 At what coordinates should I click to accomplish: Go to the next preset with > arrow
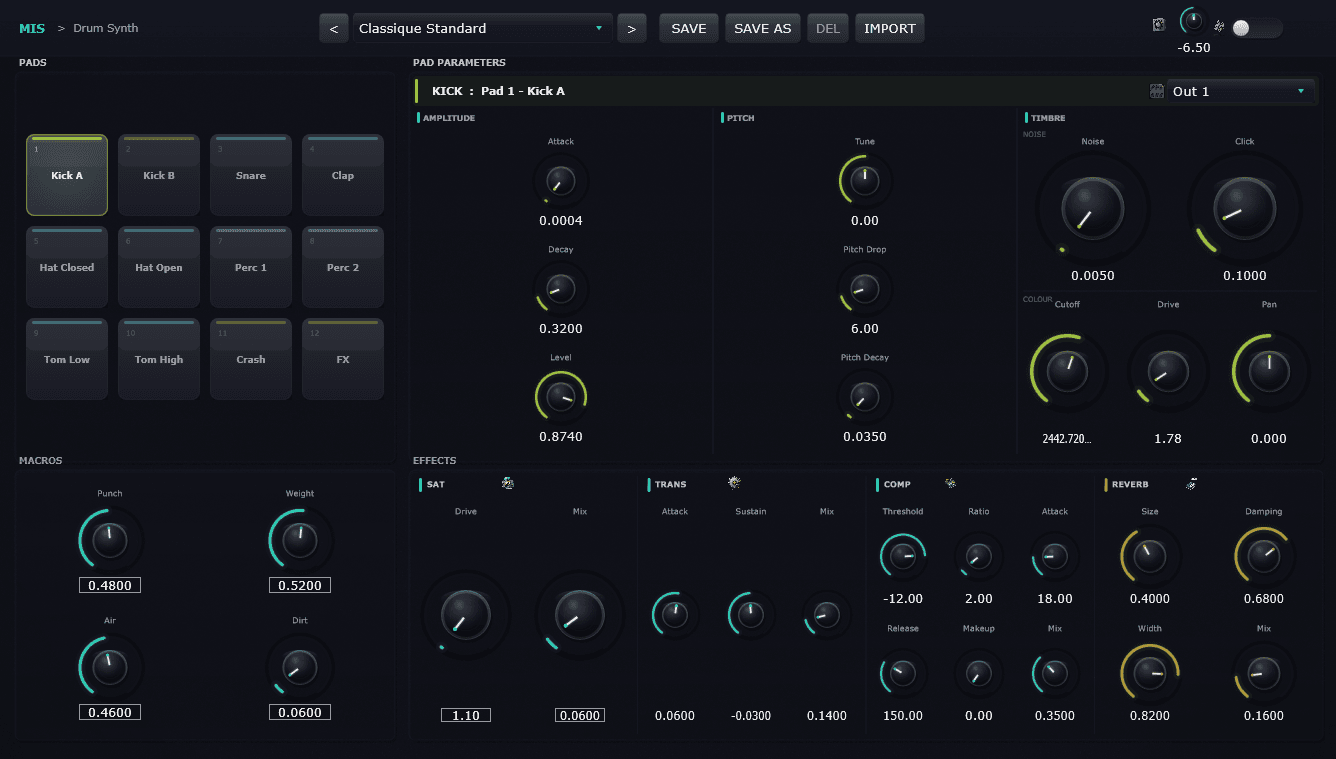pyautogui.click(x=631, y=28)
